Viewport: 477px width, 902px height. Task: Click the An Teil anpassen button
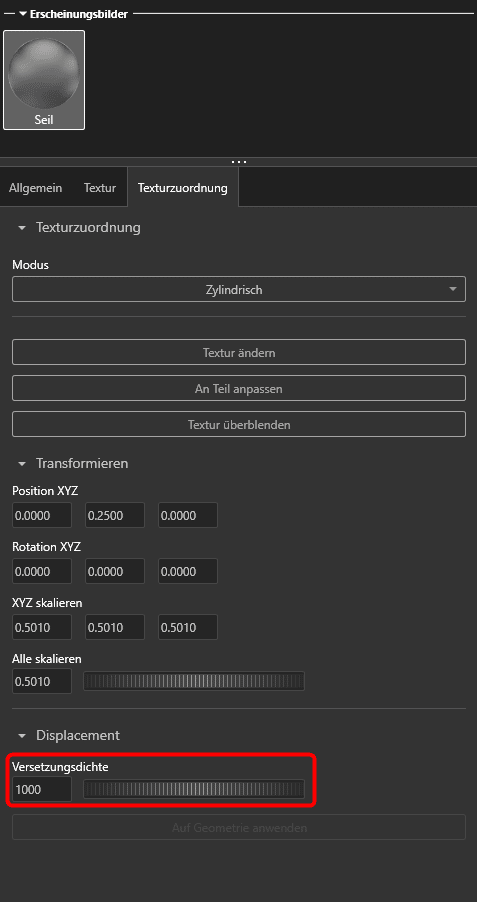239,388
